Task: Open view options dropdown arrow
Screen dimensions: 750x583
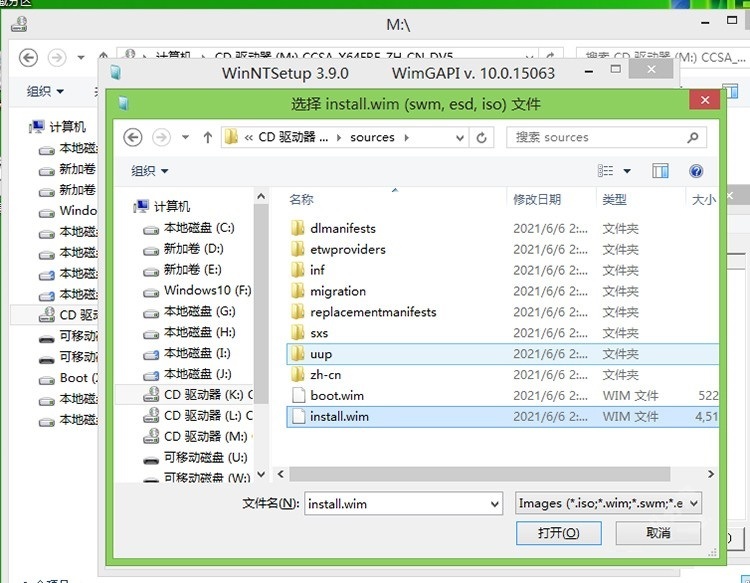Action: pos(627,171)
